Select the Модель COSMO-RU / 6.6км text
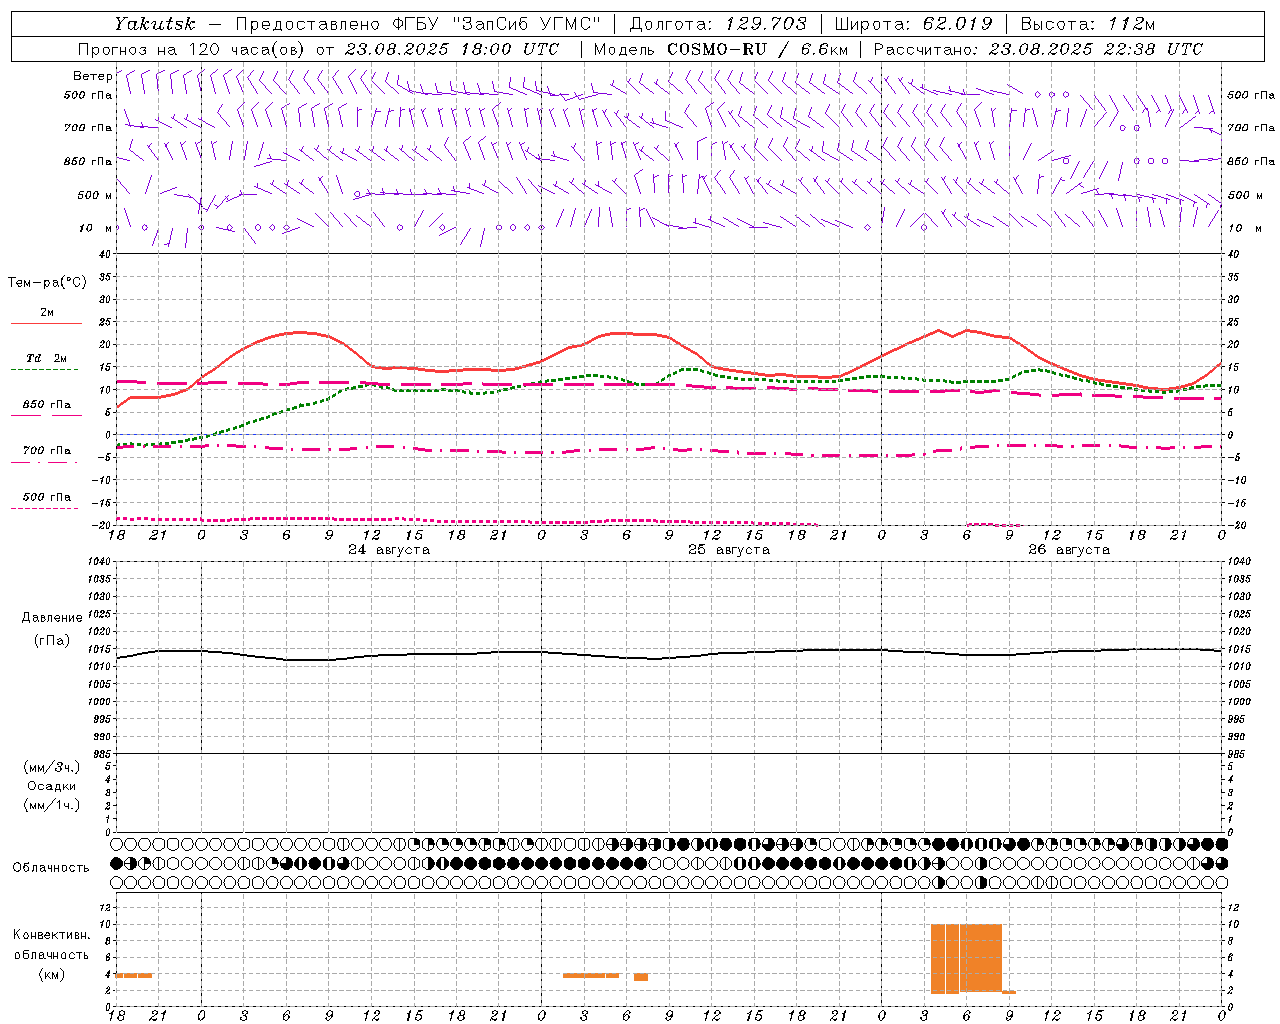 tap(721, 49)
